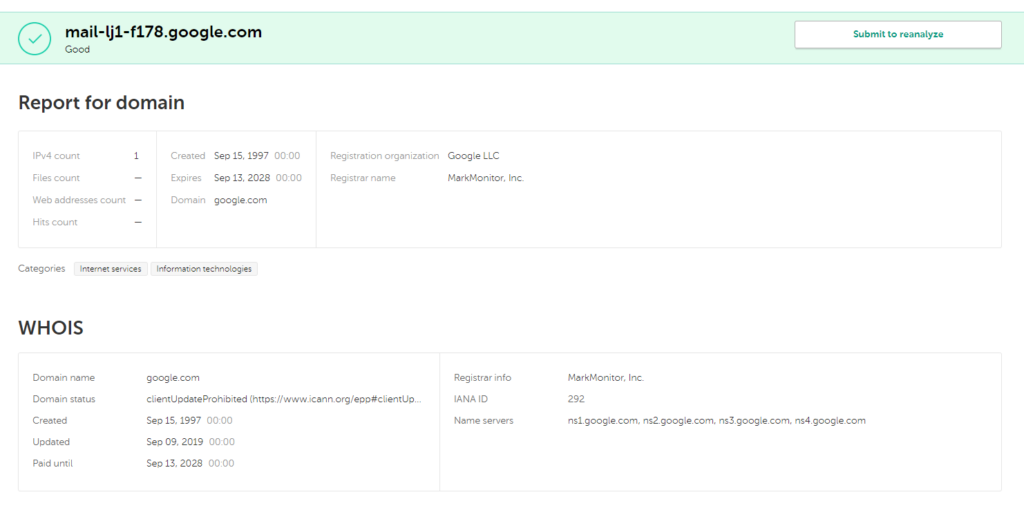Click the green checkmark status icon
1024x508 pixels.
tap(35, 39)
